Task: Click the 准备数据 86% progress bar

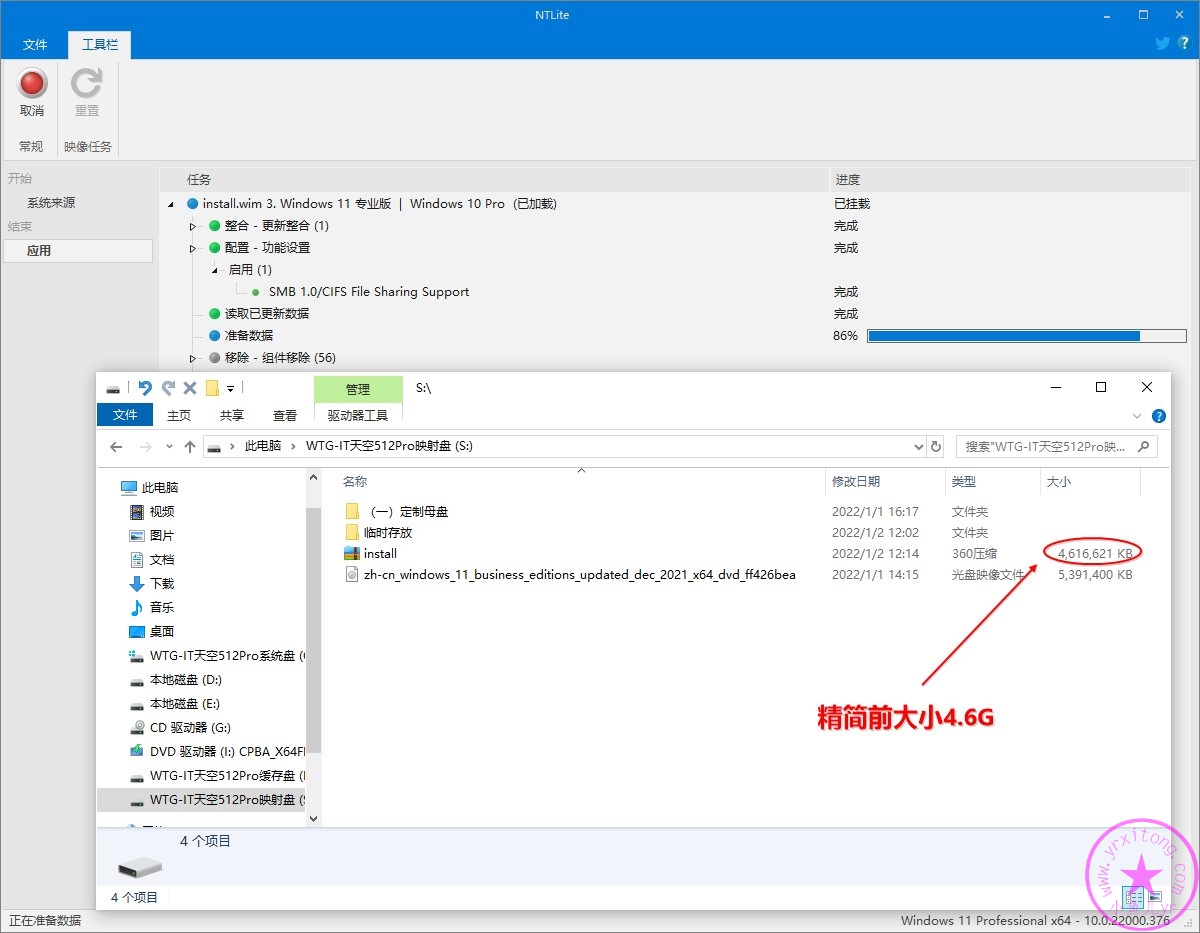Action: (x=1026, y=336)
